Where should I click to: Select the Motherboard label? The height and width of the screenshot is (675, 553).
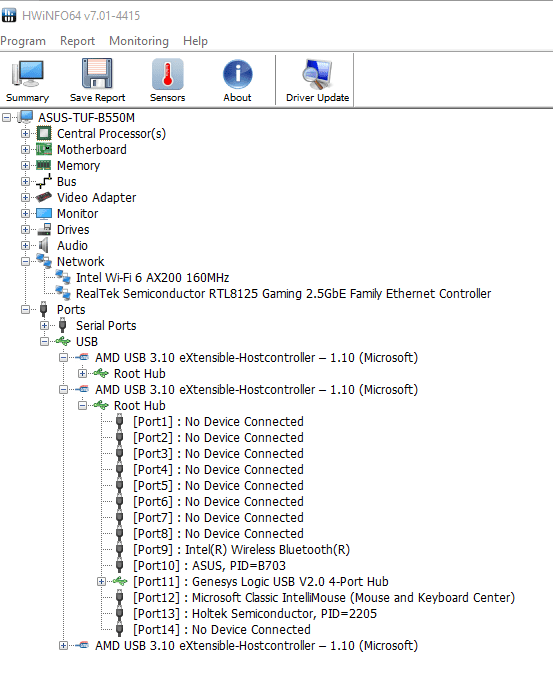[x=92, y=149]
